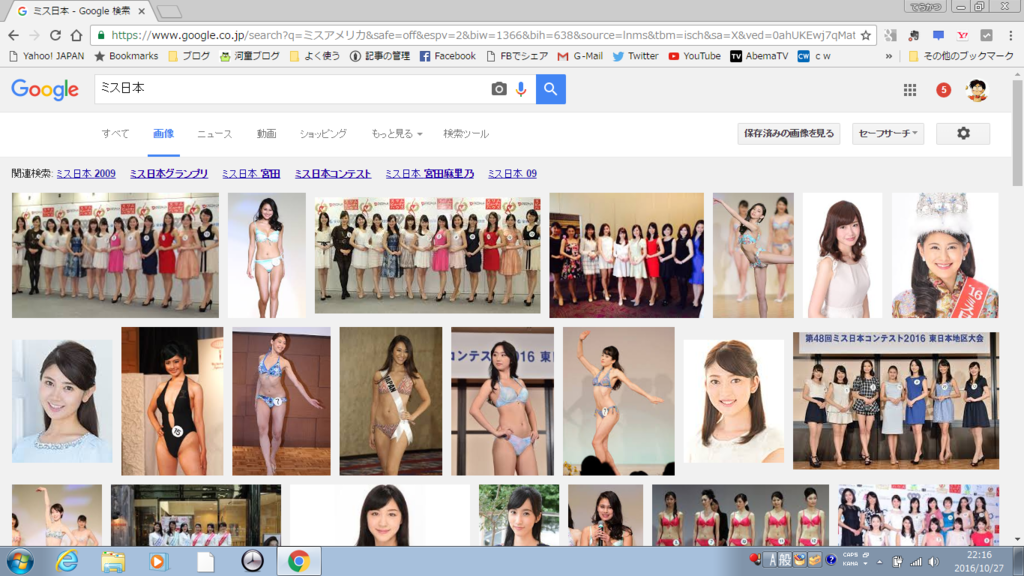Open the Yahoo! JAPAN bookmark

click(x=46, y=56)
